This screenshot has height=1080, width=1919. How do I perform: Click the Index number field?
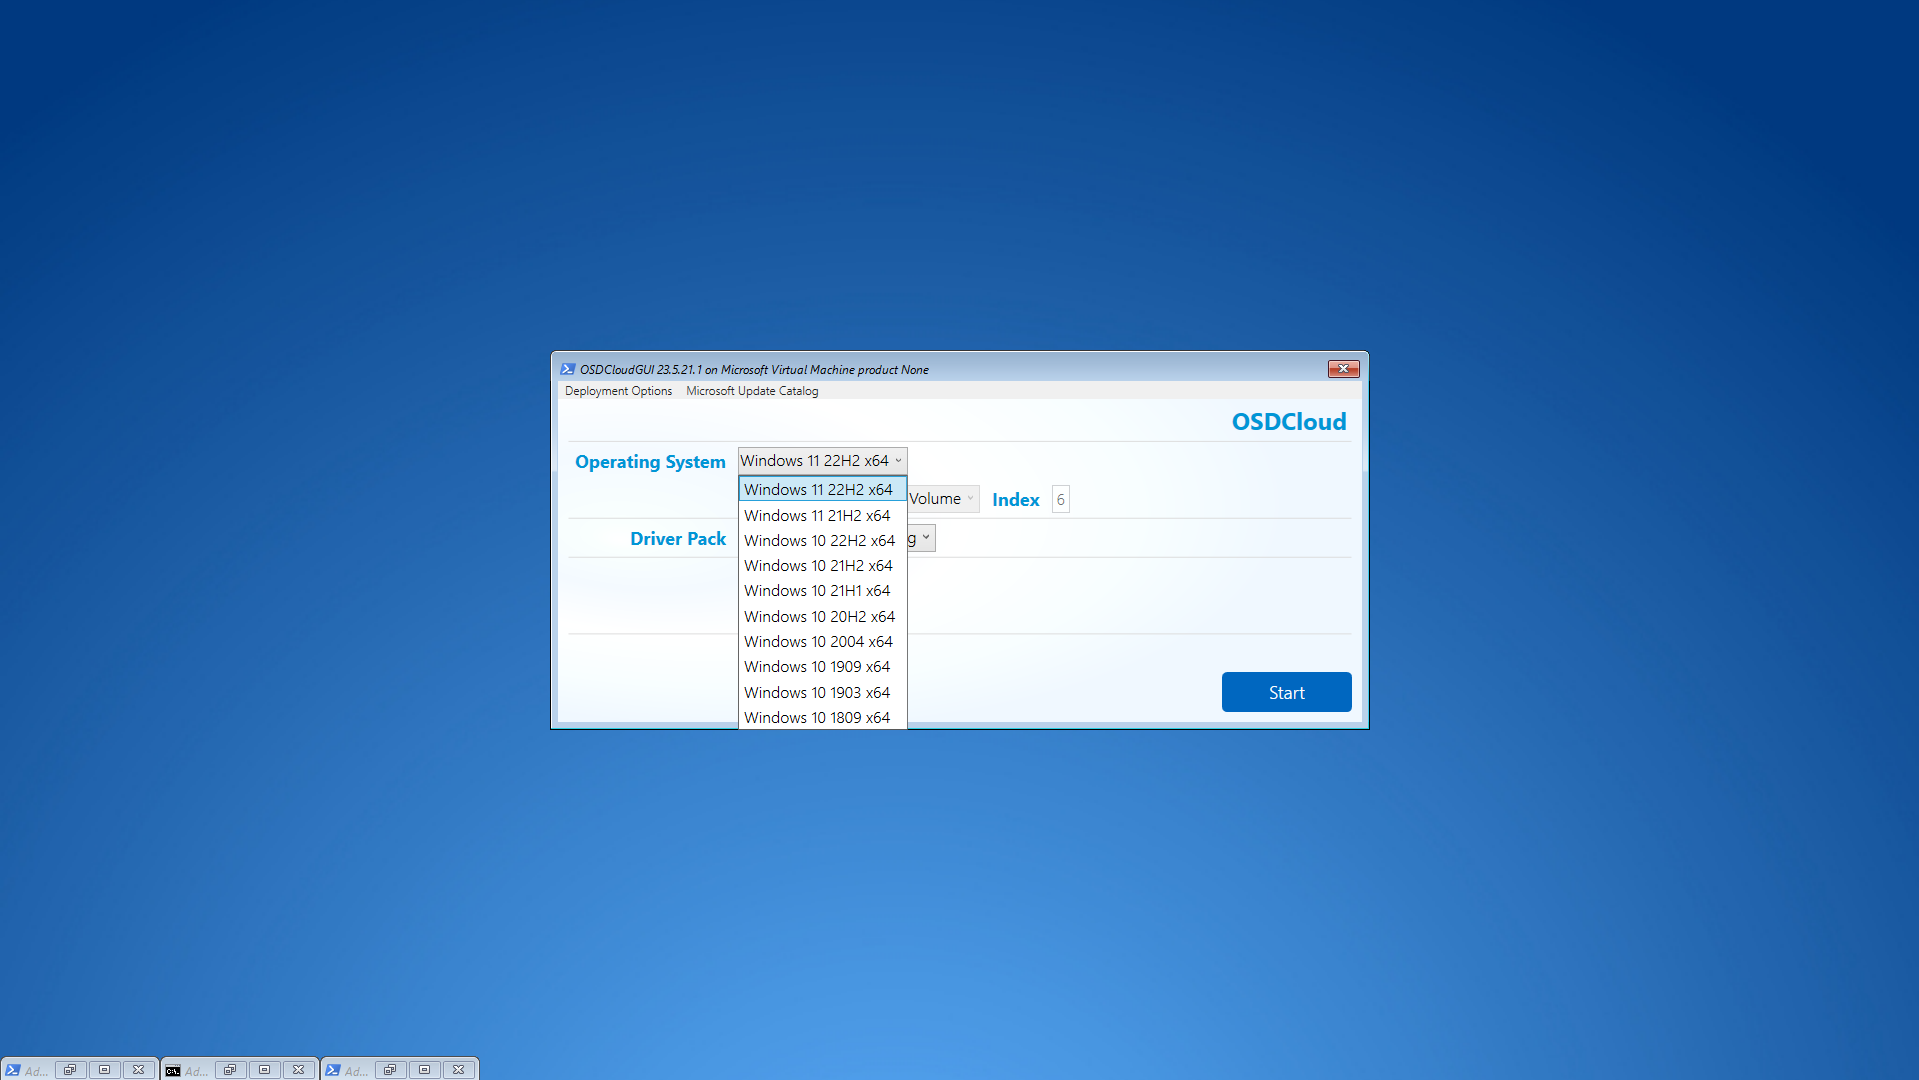1060,500
